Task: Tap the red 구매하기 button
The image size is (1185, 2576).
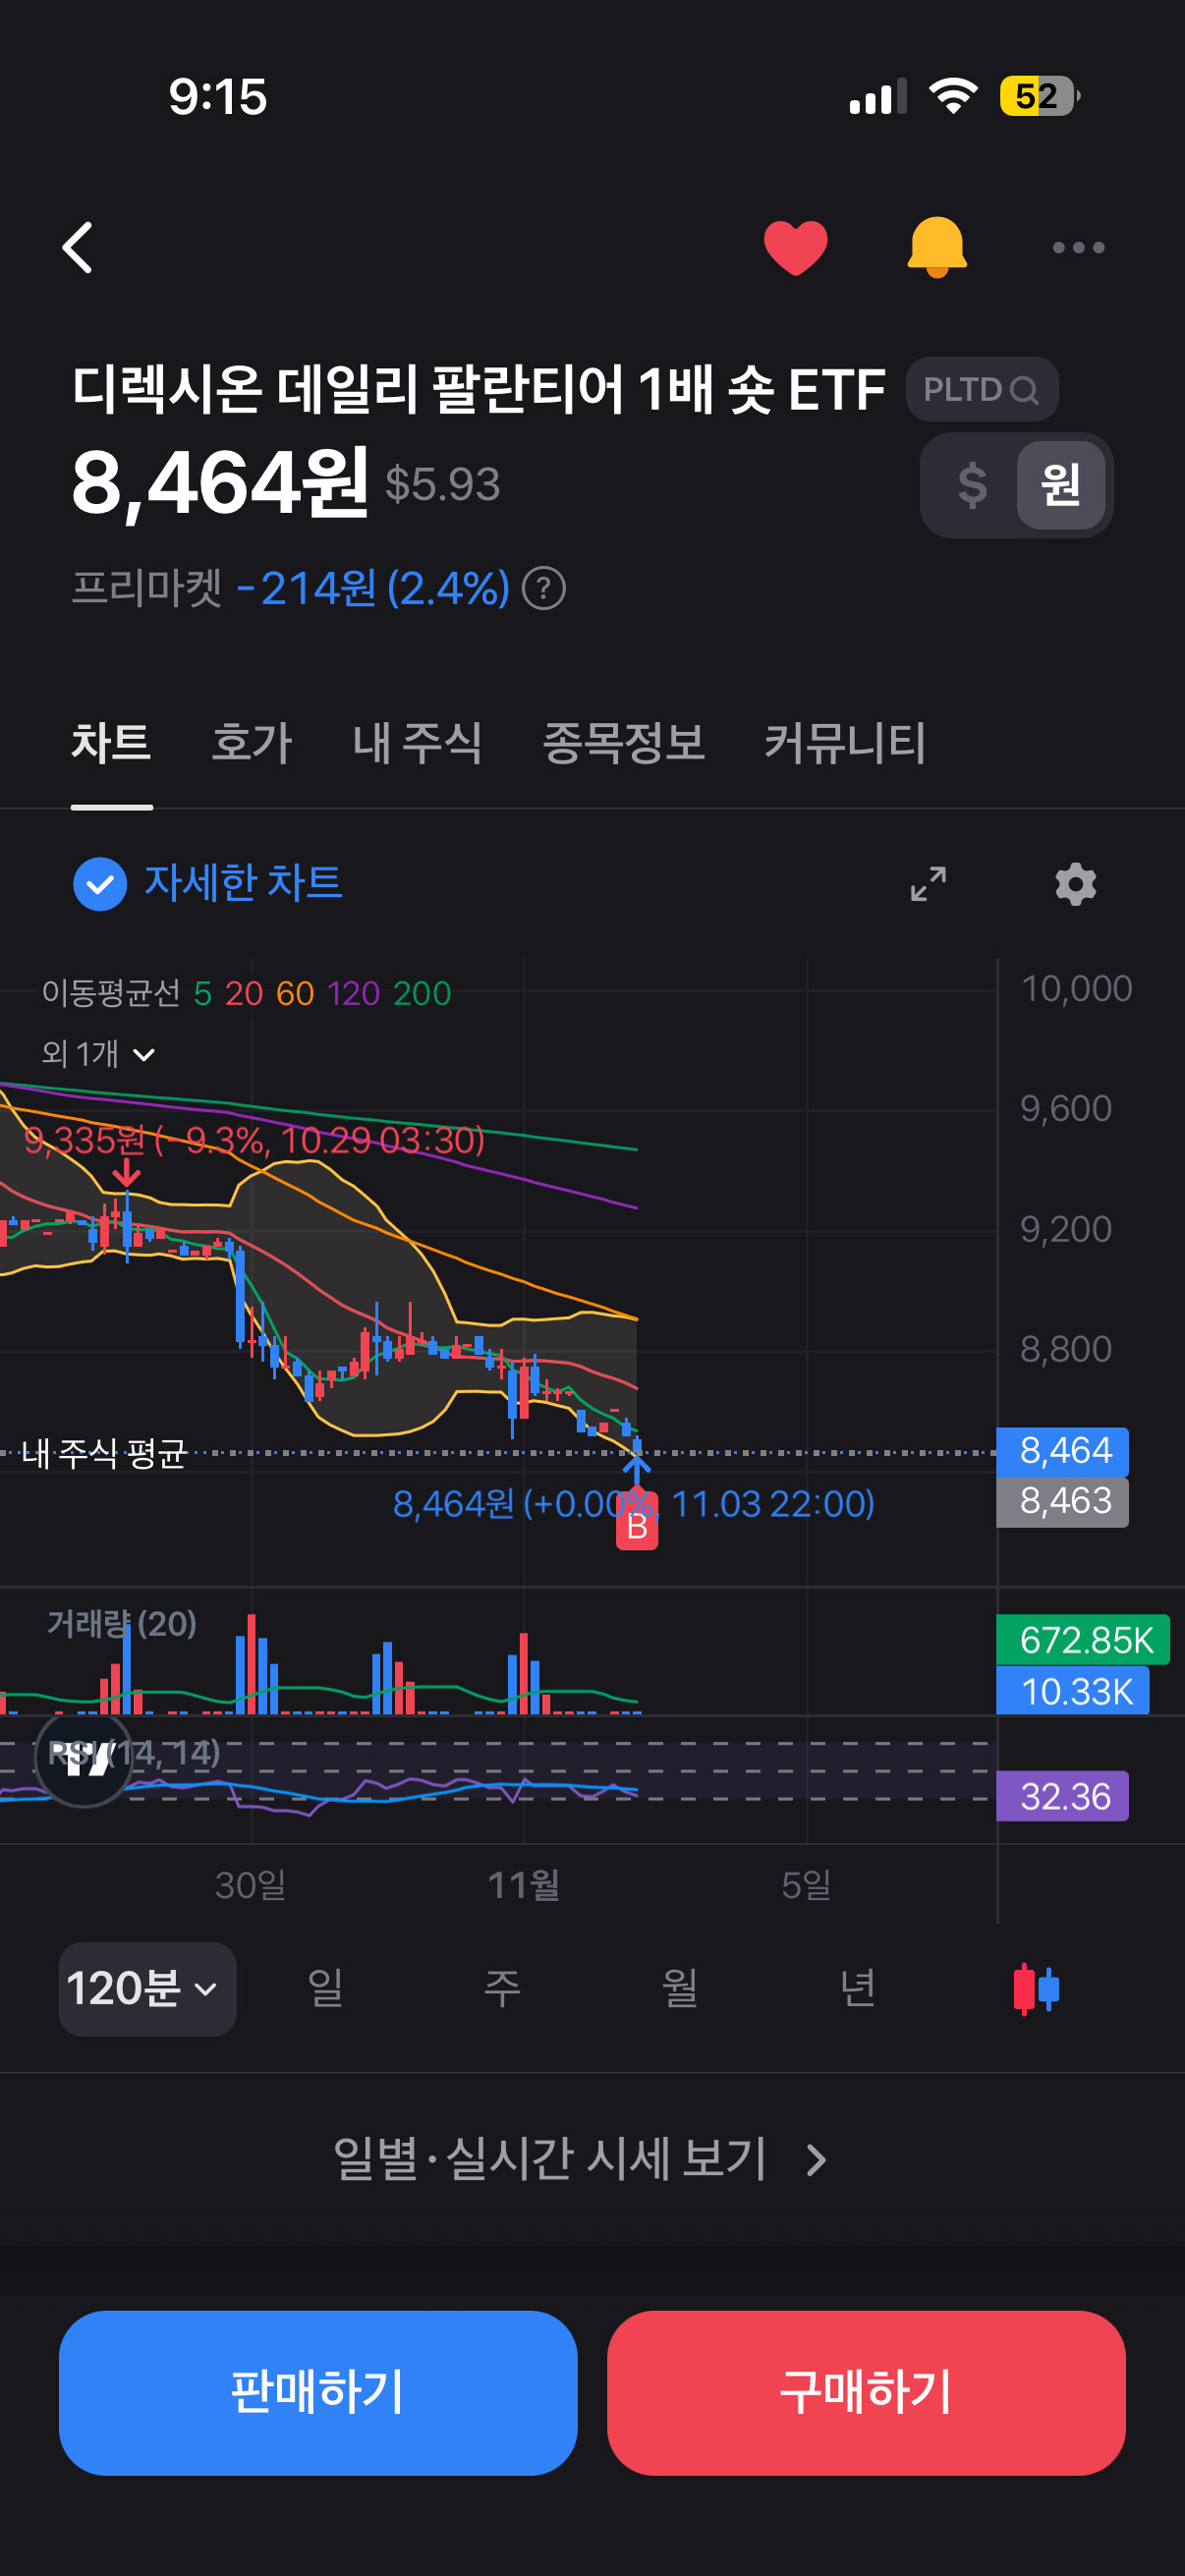Action: 866,2393
